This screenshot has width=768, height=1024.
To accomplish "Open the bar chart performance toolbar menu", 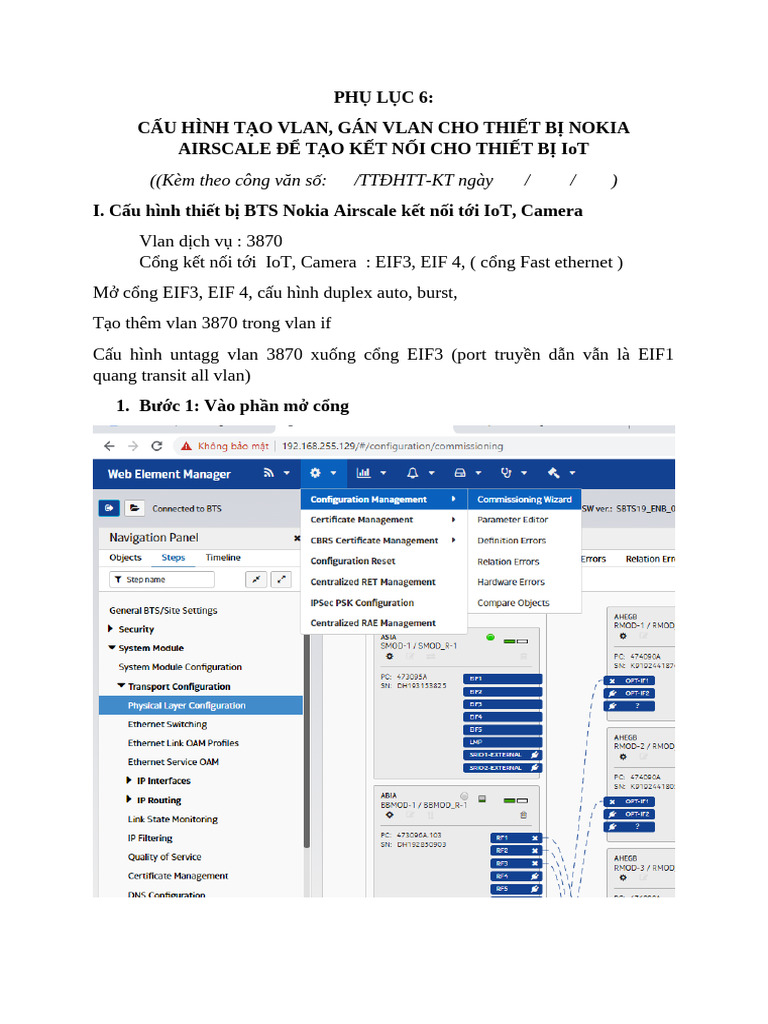I will pos(363,473).
